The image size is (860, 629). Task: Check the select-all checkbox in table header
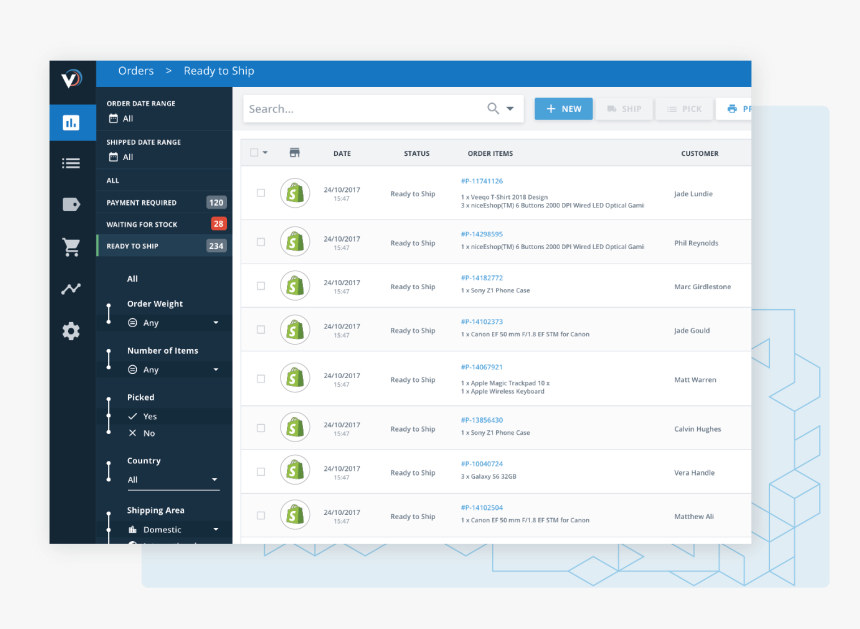(255, 152)
